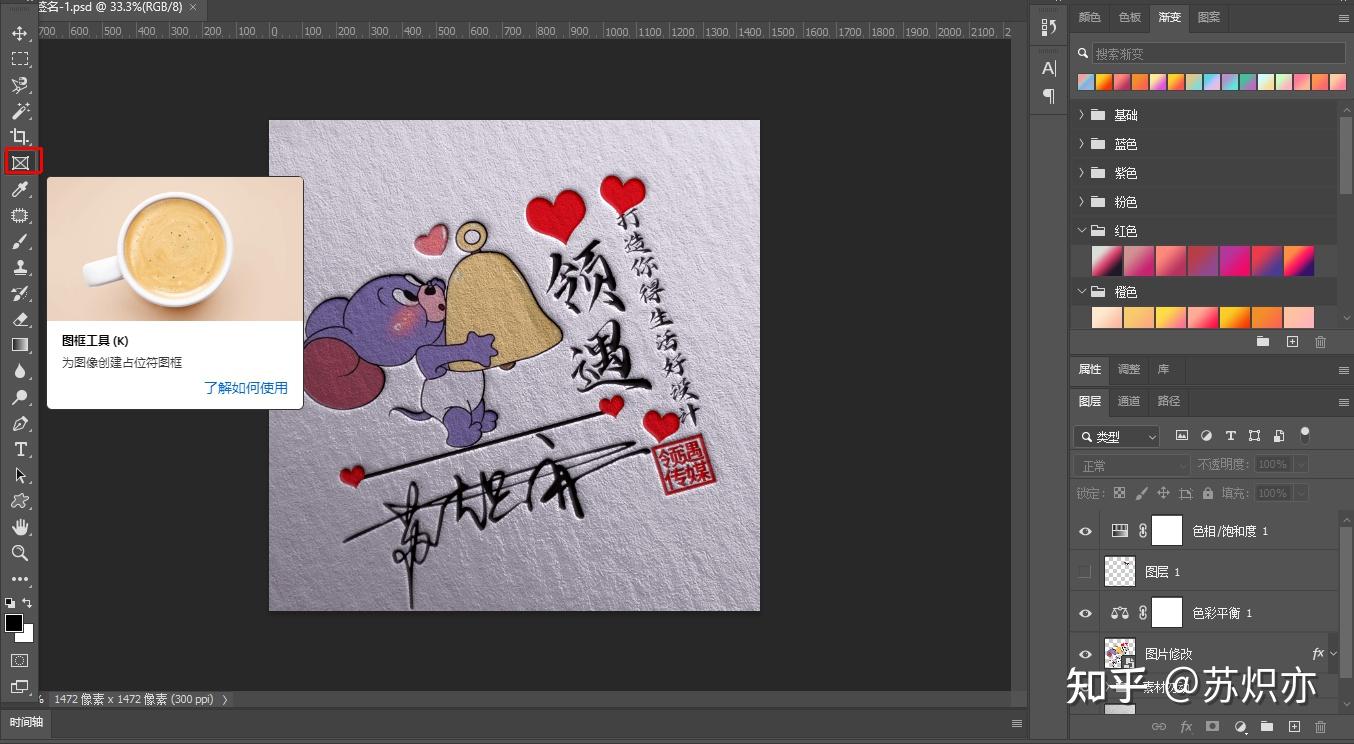Select the Eyedropper tool
The width and height of the screenshot is (1354, 744).
pos(20,189)
